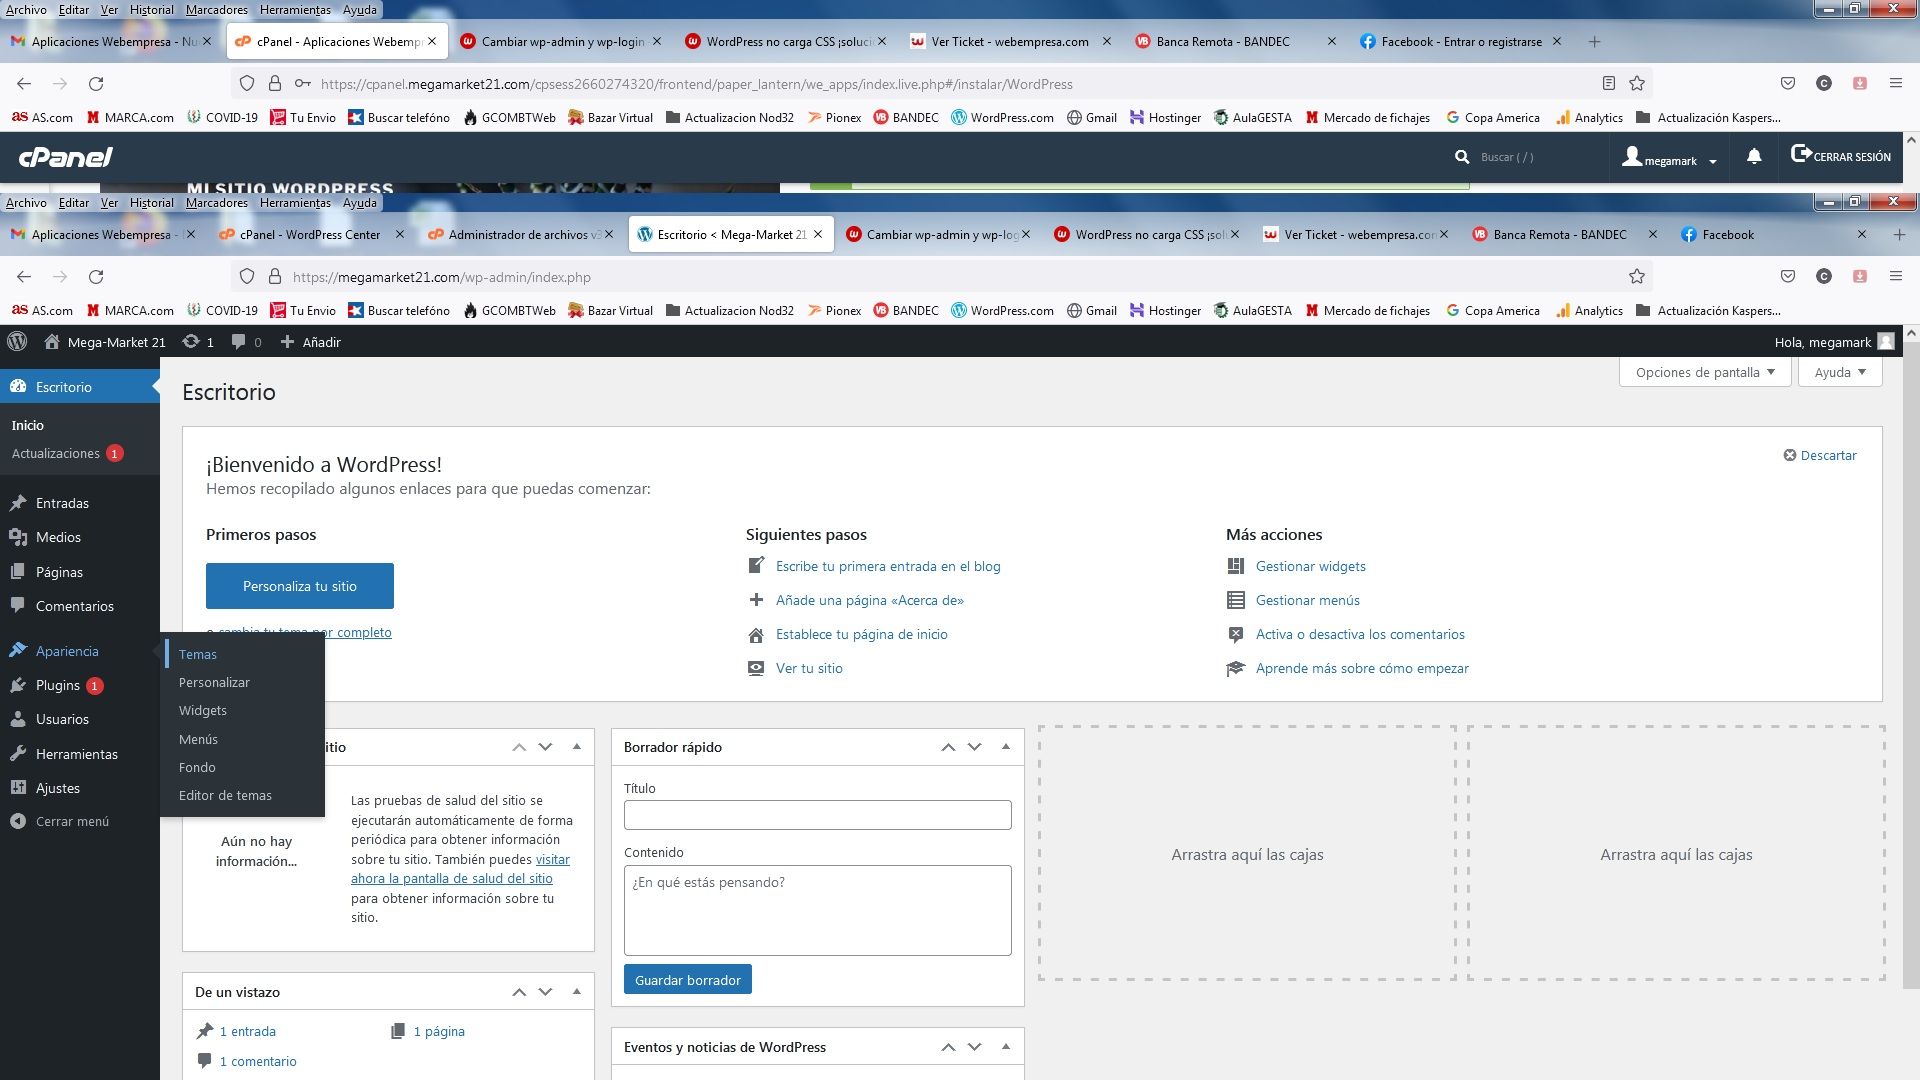1920x1080 pixels.
Task: Click Establece tu página de inicio
Action: tap(862, 634)
